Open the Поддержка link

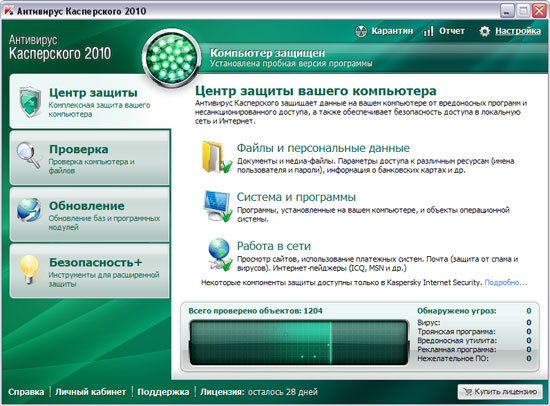[x=163, y=392]
